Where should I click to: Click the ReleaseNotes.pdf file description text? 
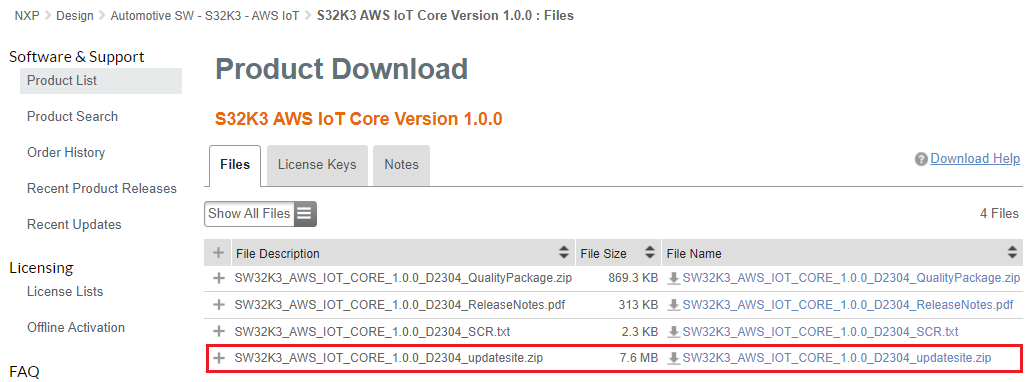399,305
